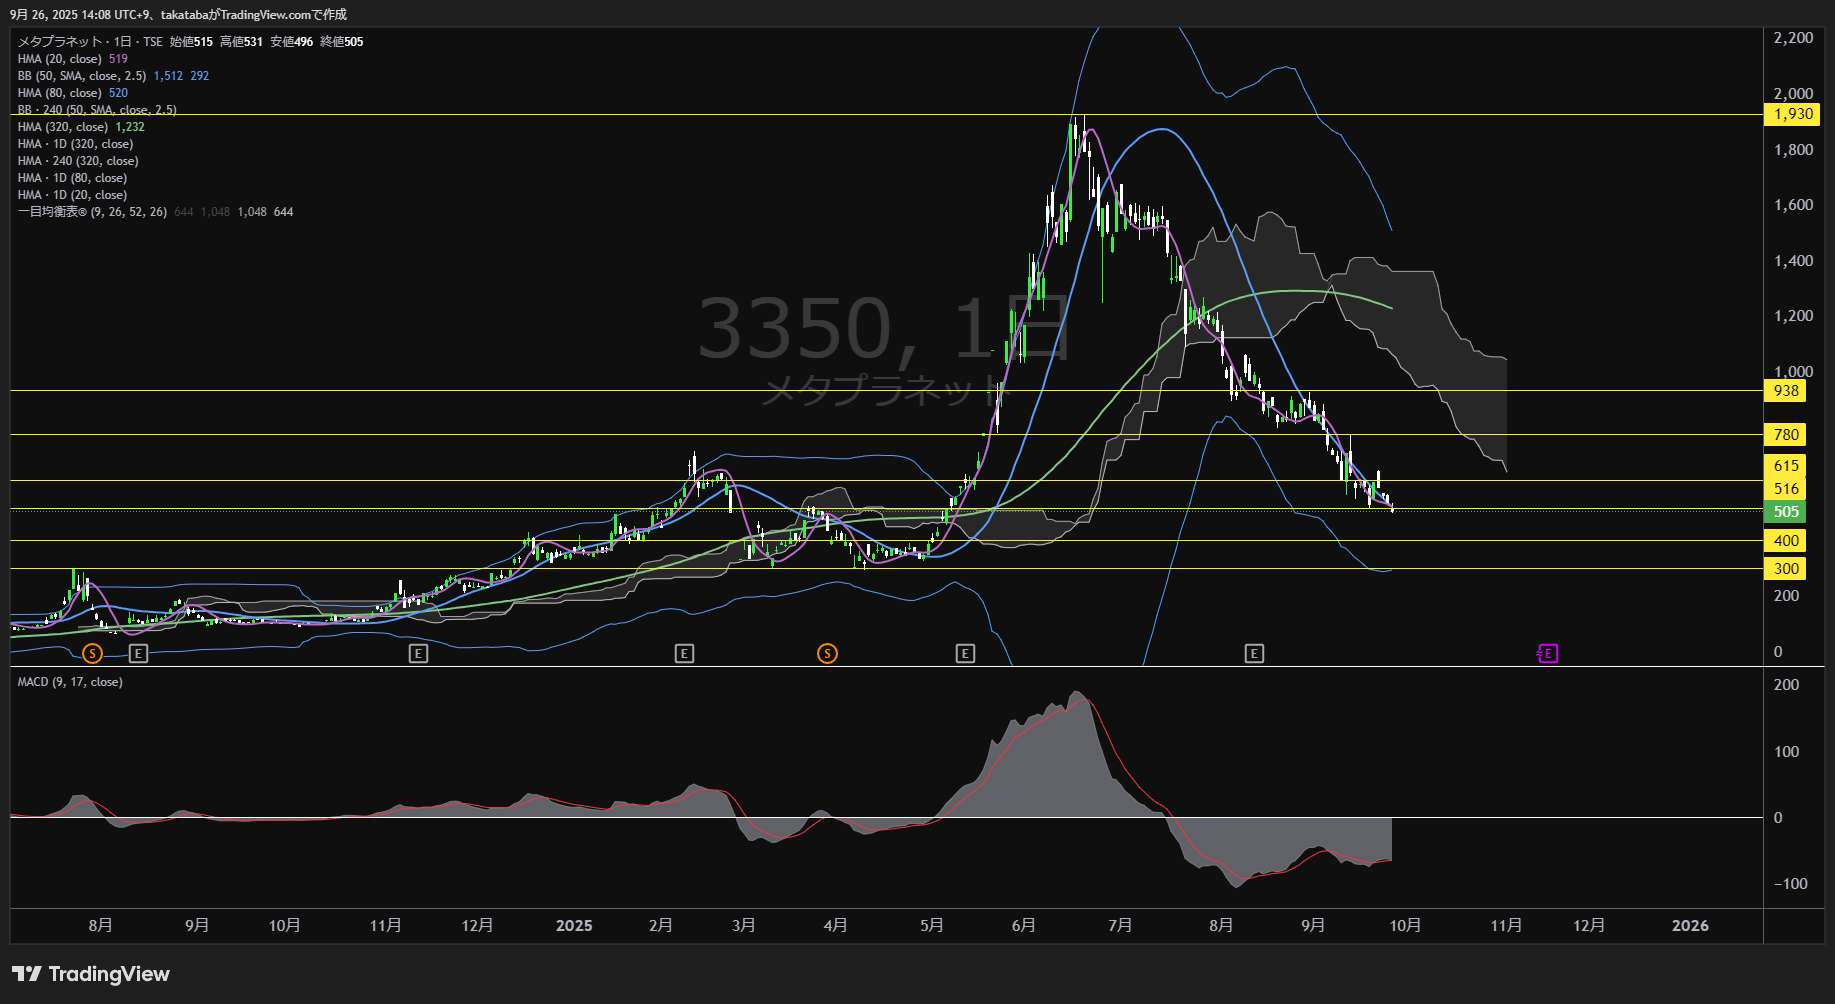This screenshot has width=1835, height=1004.
Task: Click the purple upcoming earnings marker
Action: coord(1547,653)
